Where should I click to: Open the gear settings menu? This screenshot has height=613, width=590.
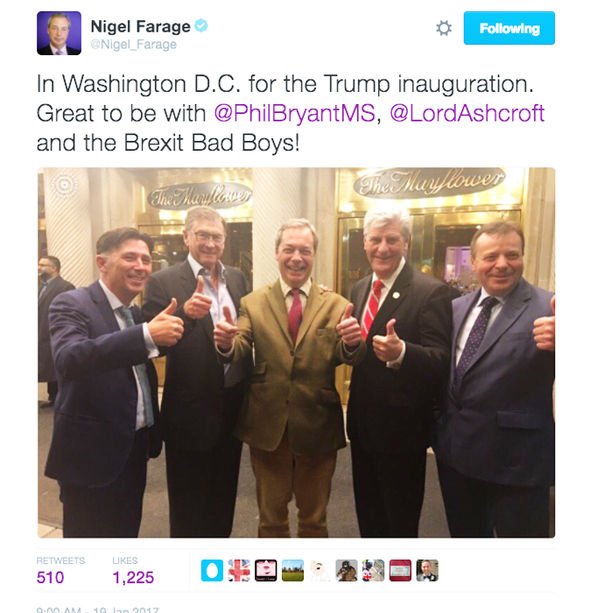[x=443, y=28]
